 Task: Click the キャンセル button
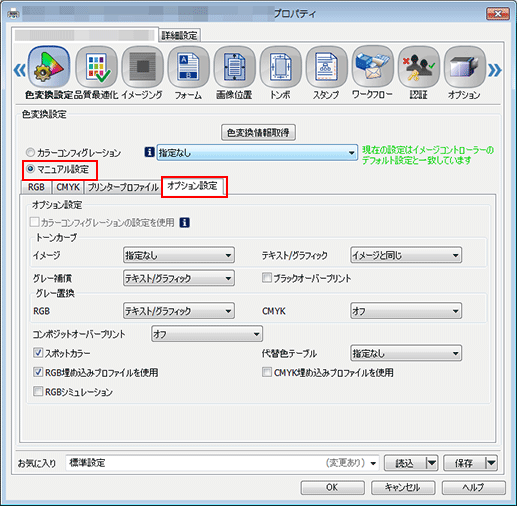coord(403,487)
